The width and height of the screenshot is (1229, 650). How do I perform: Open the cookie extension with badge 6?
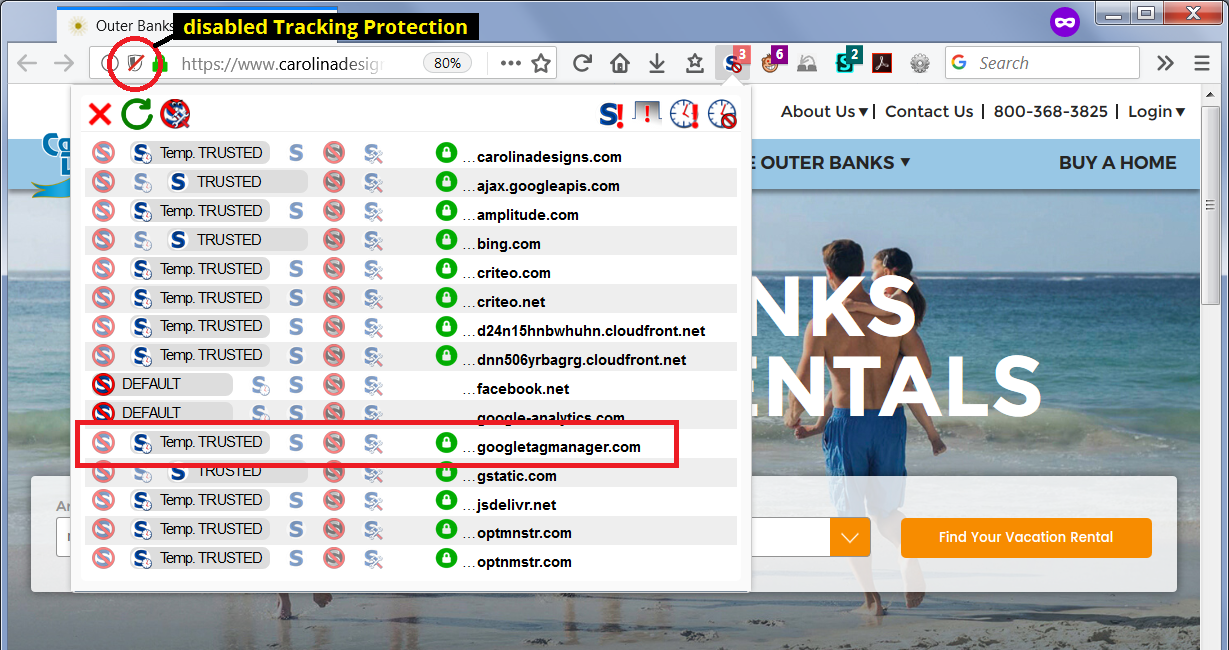click(771, 63)
